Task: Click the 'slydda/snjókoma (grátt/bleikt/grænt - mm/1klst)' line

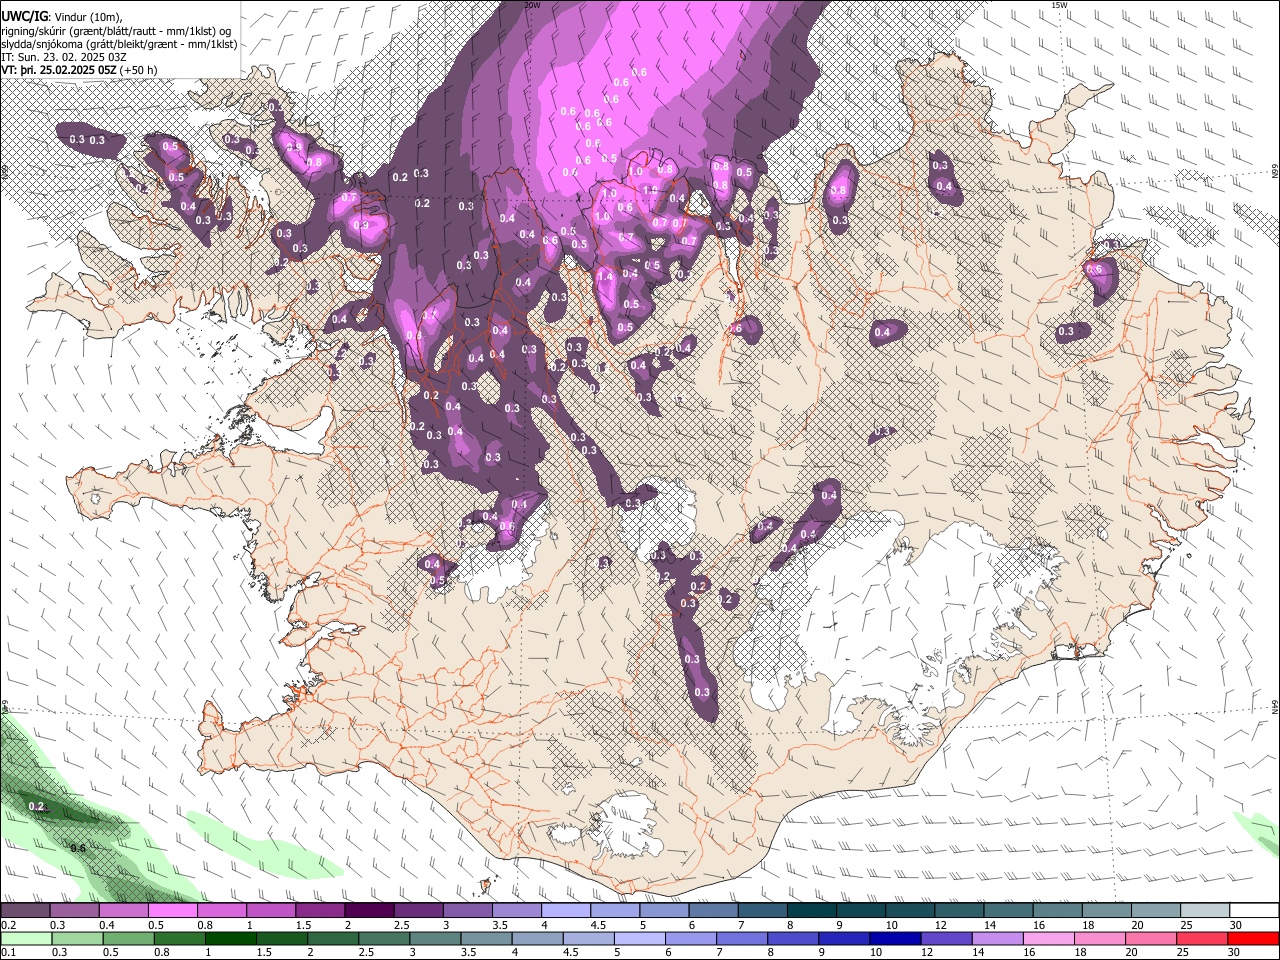Action: tap(119, 44)
